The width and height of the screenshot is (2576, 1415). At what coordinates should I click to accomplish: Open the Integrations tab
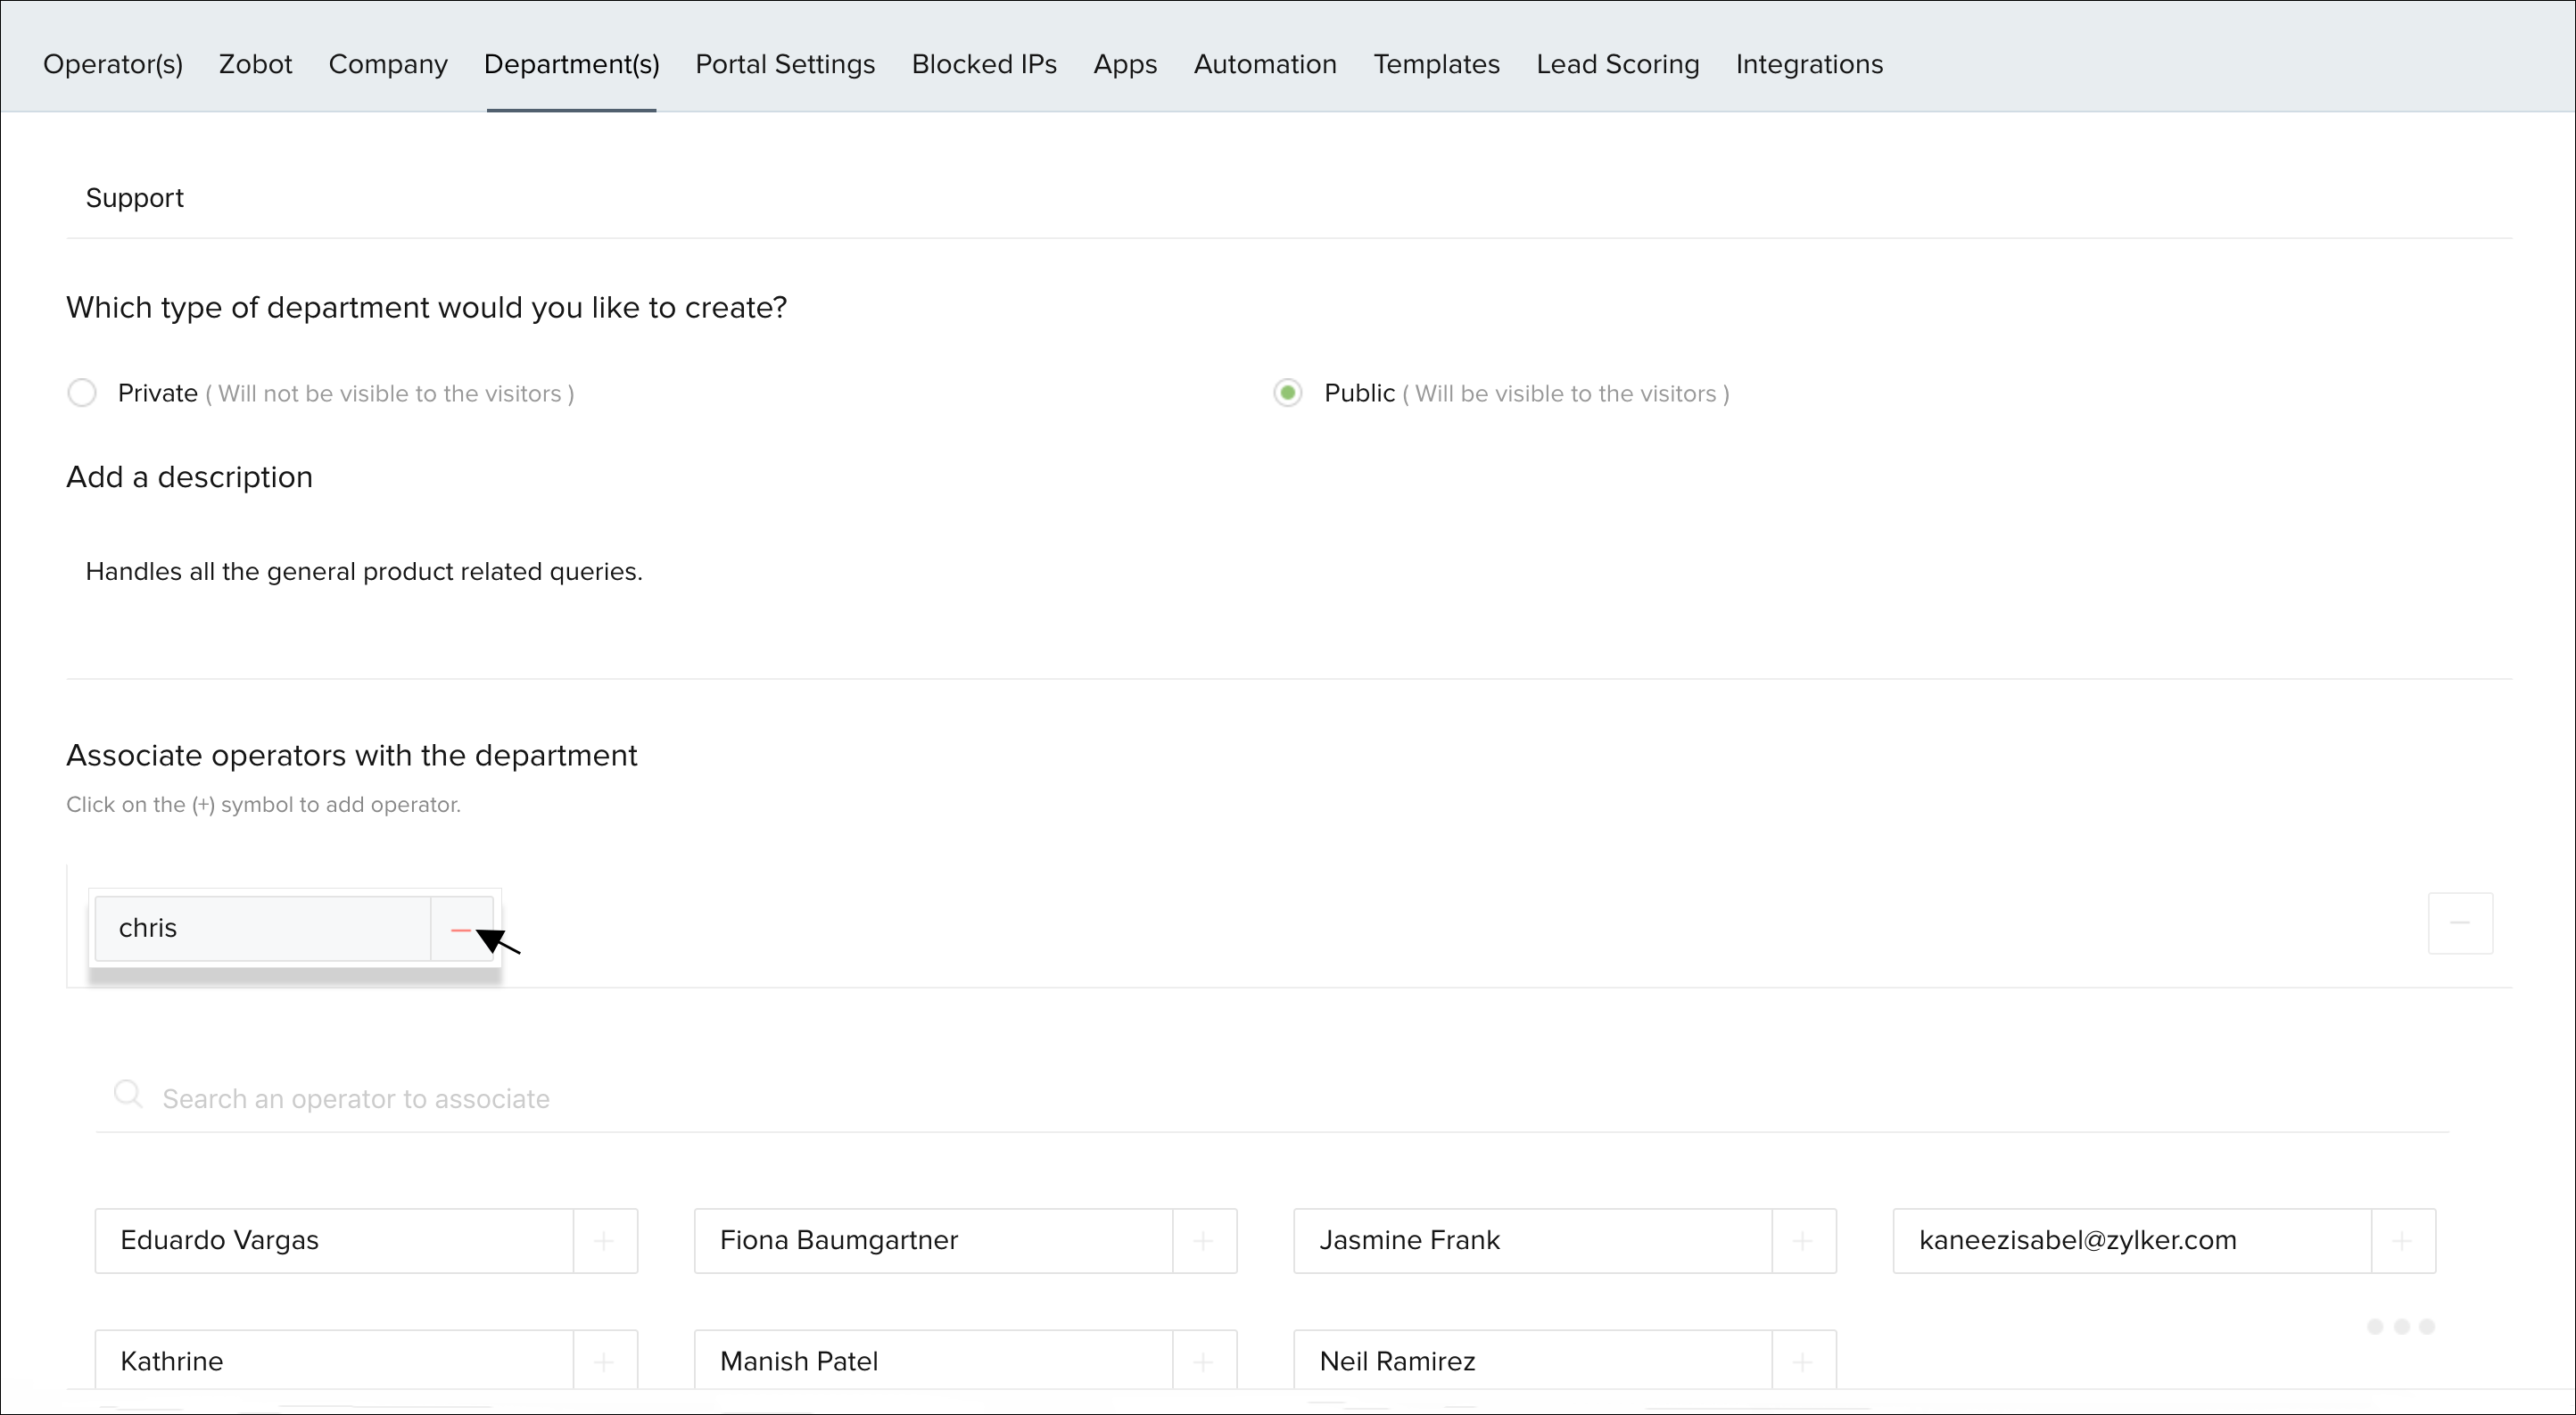coord(1809,64)
